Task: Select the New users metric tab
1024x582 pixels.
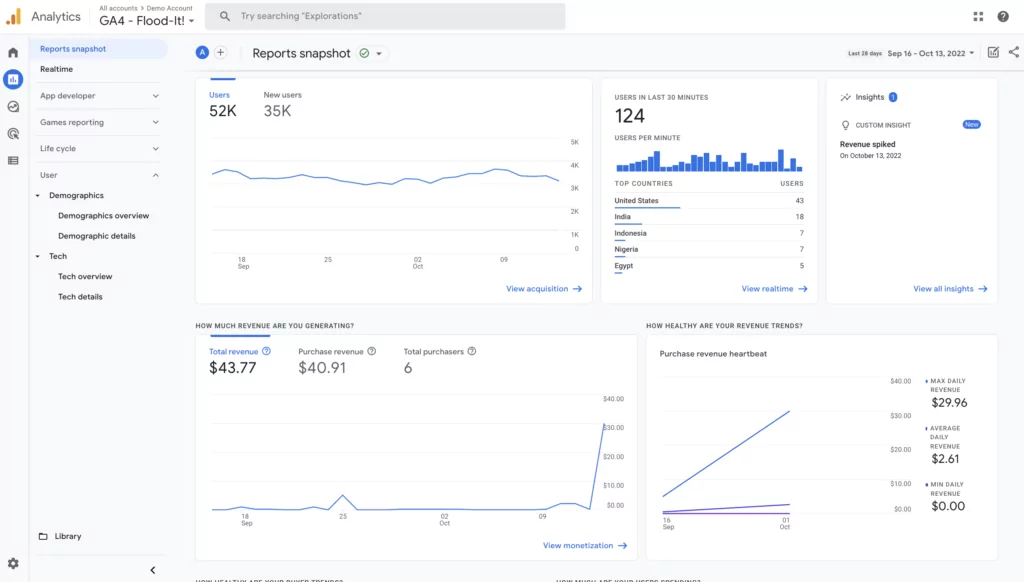Action: click(x=281, y=105)
